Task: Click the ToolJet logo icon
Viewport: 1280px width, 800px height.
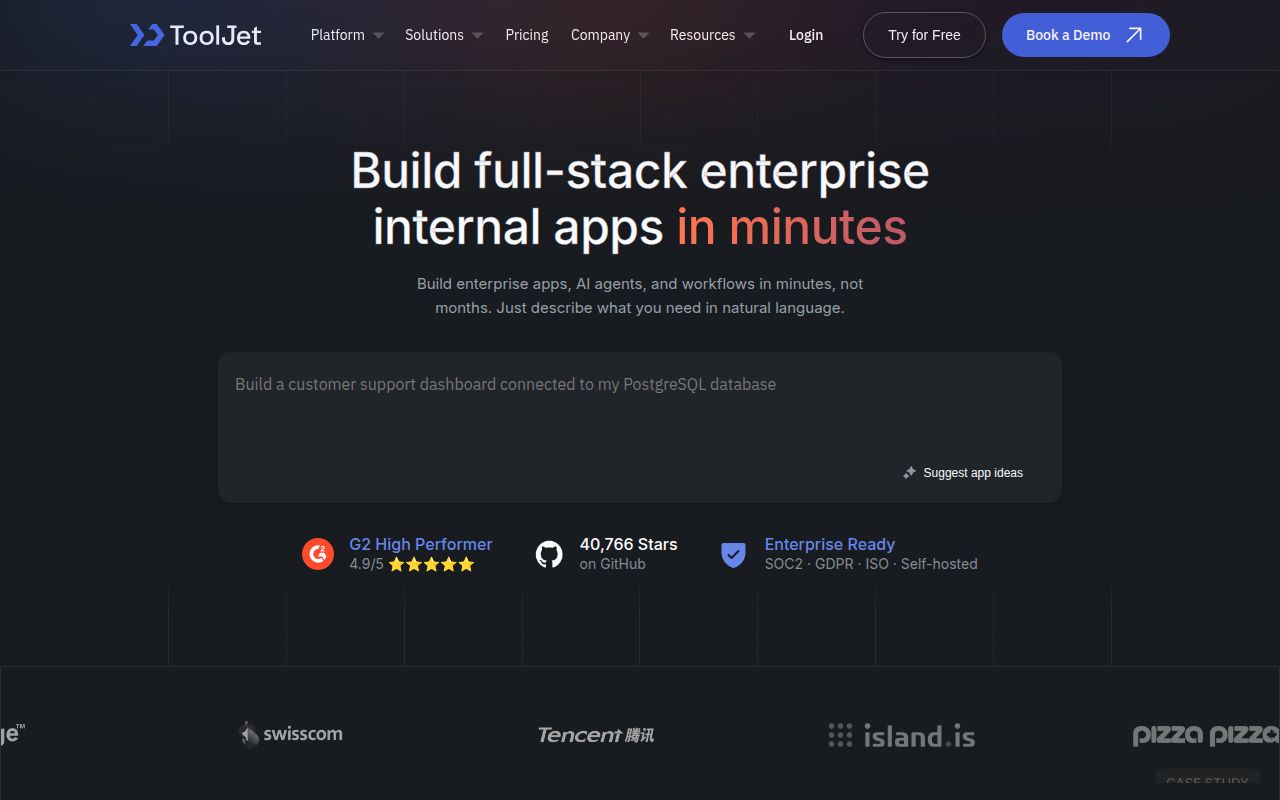Action: (x=147, y=35)
